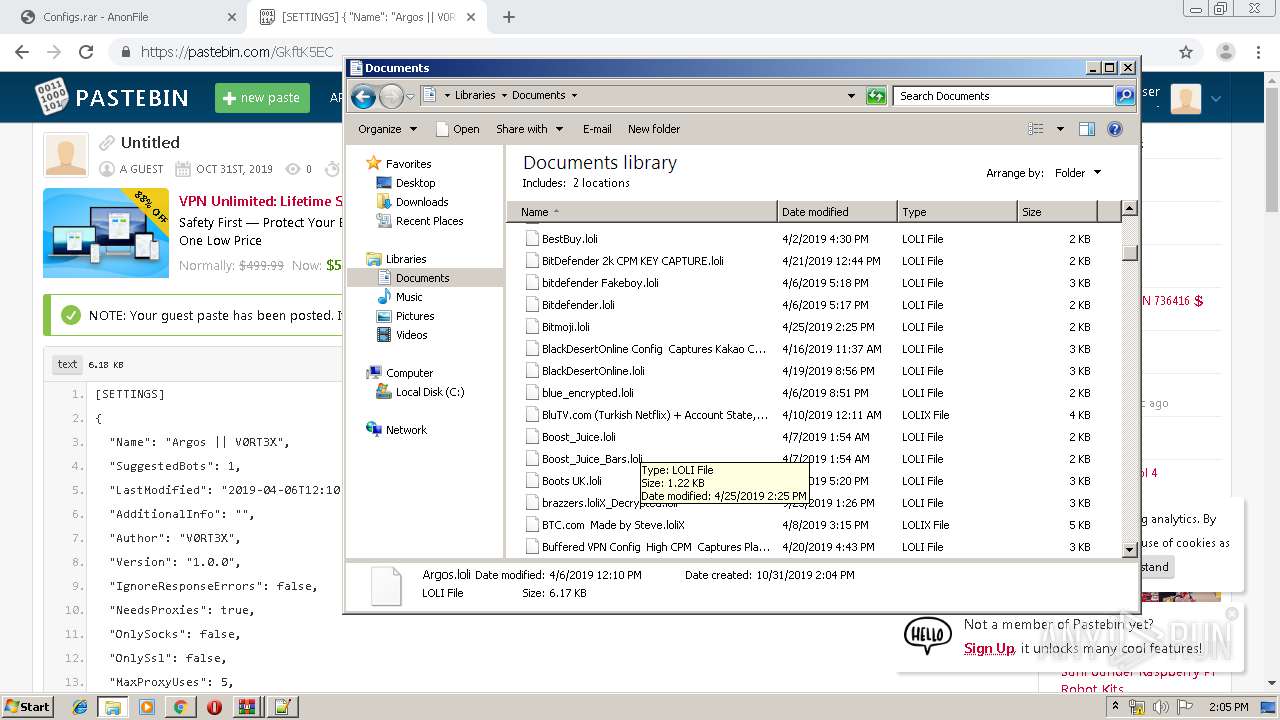Open Network in navigation pane

tap(406, 430)
